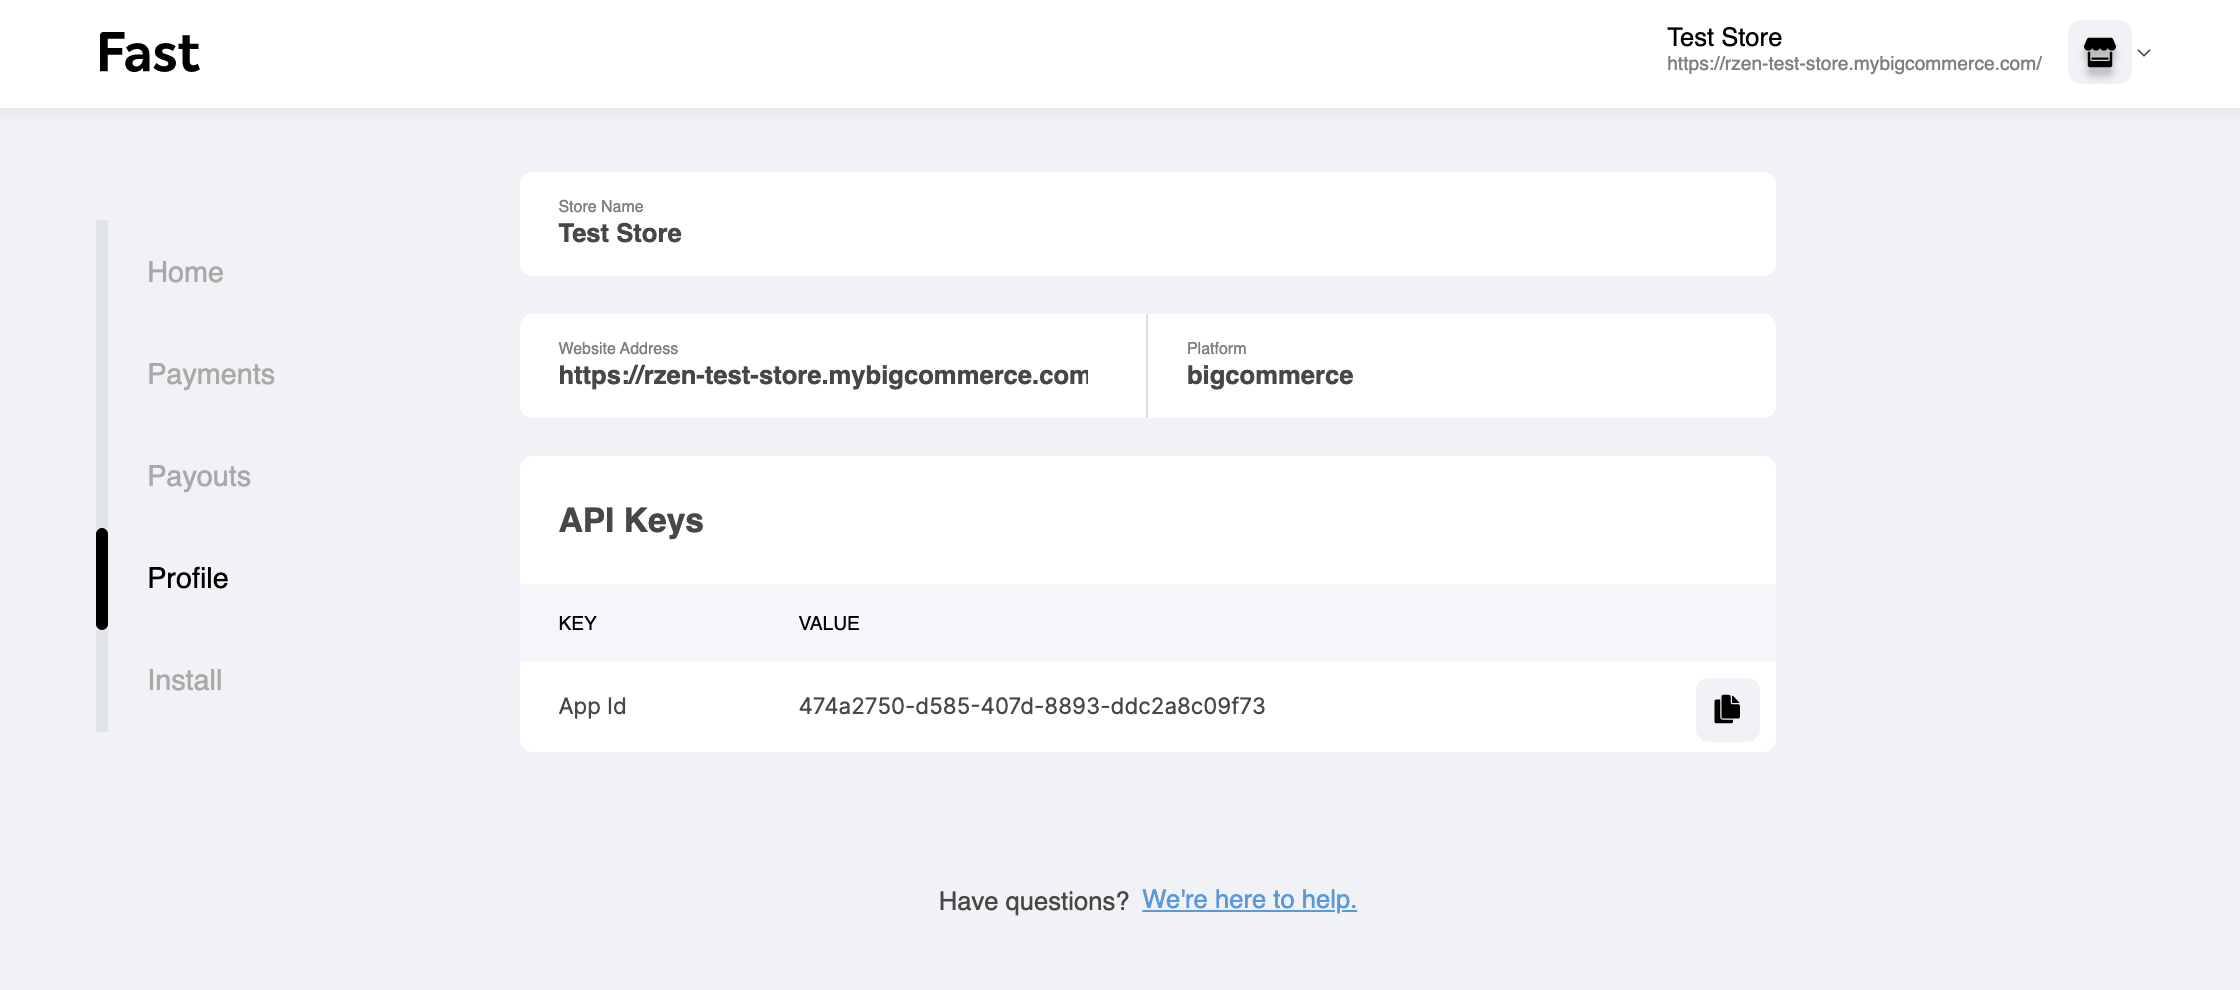Viewport: 2240px width, 990px height.
Task: Select the Website Address field
Action: (x=833, y=366)
